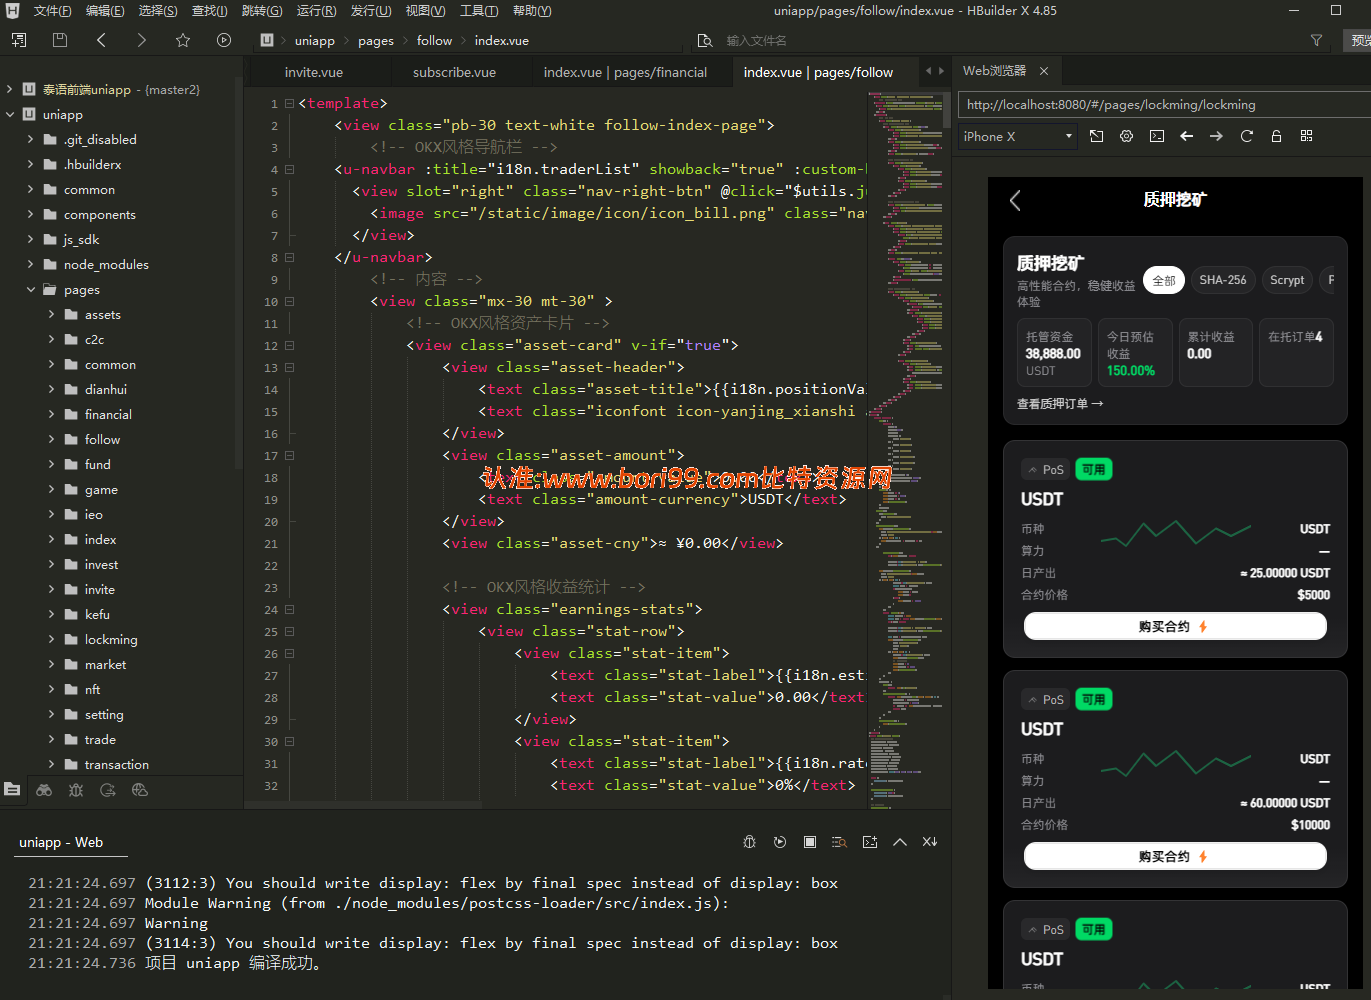
Task: Expand the follow folder in tree
Action: click(x=52, y=439)
